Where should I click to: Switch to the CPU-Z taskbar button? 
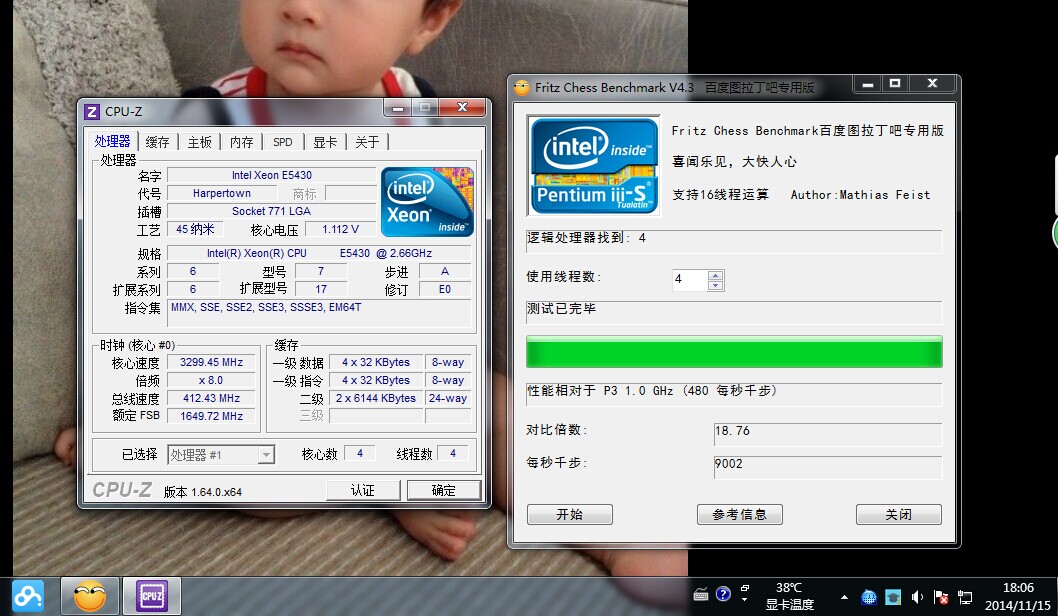pyautogui.click(x=152, y=596)
